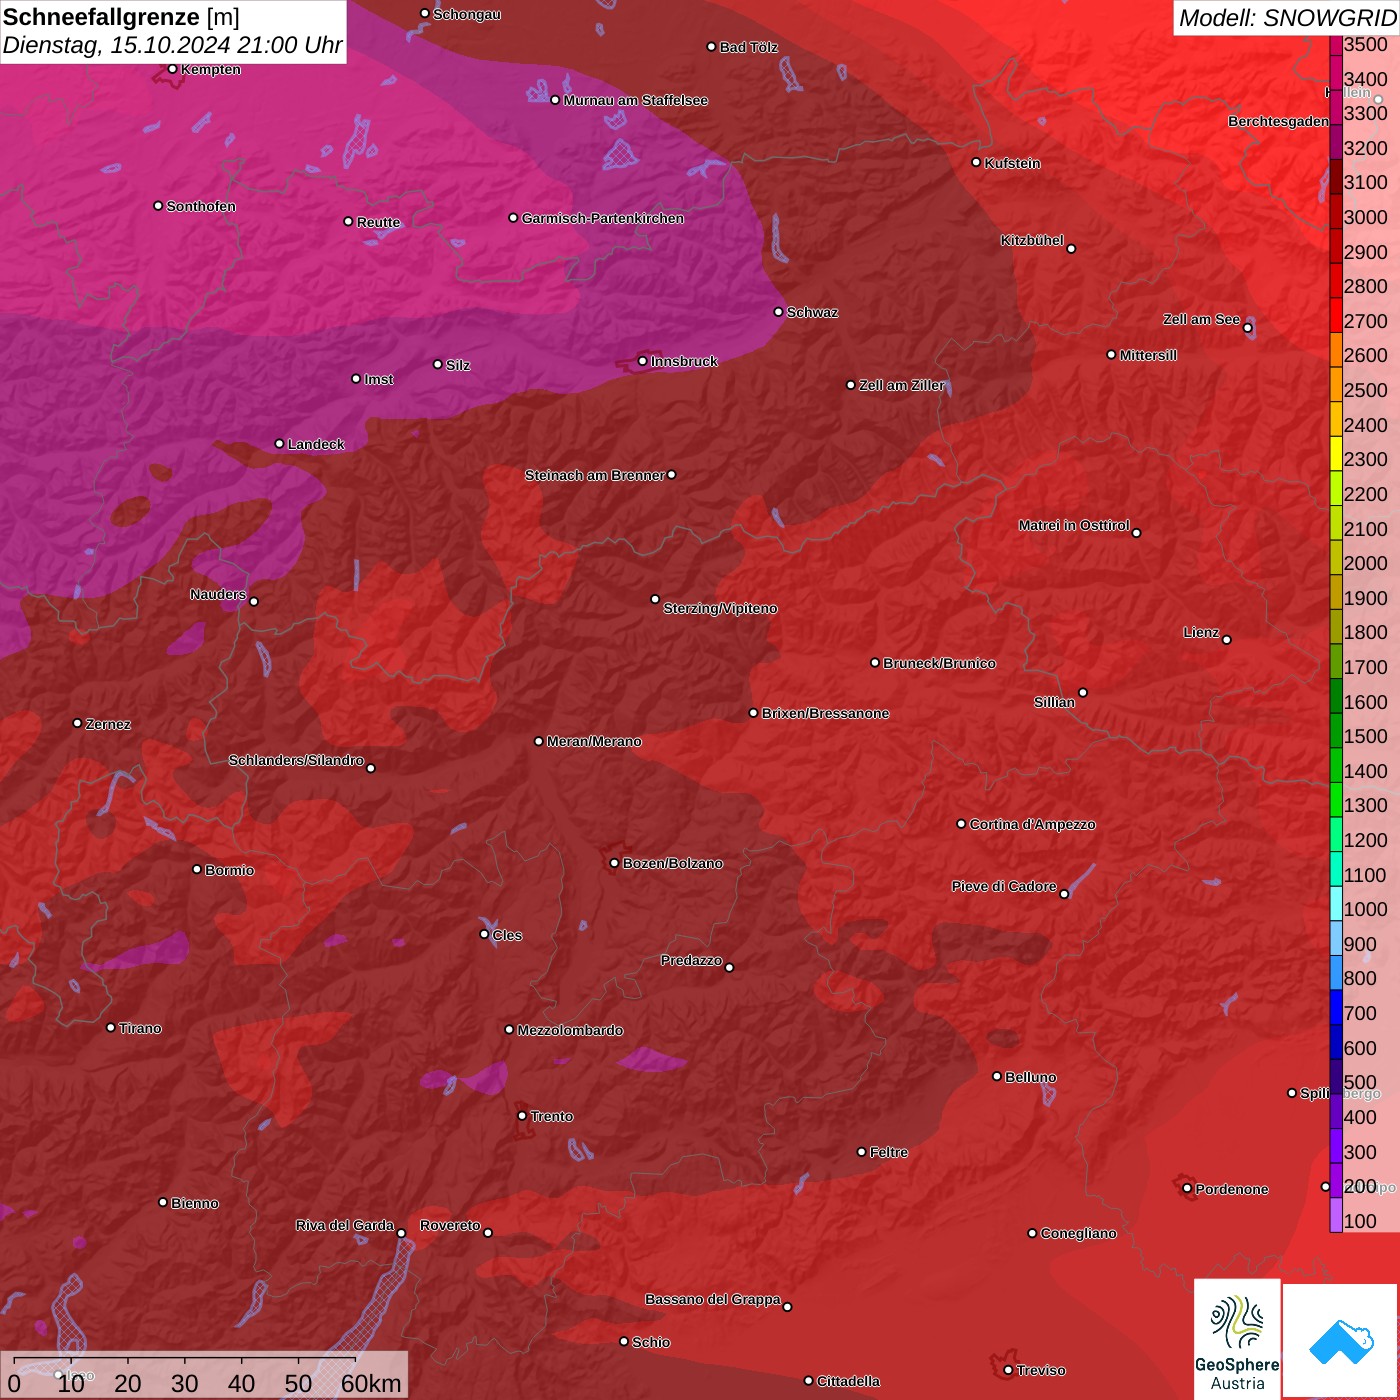Click the Bassano del Grappa label
The width and height of the screenshot is (1400, 1400).
[x=713, y=1299]
